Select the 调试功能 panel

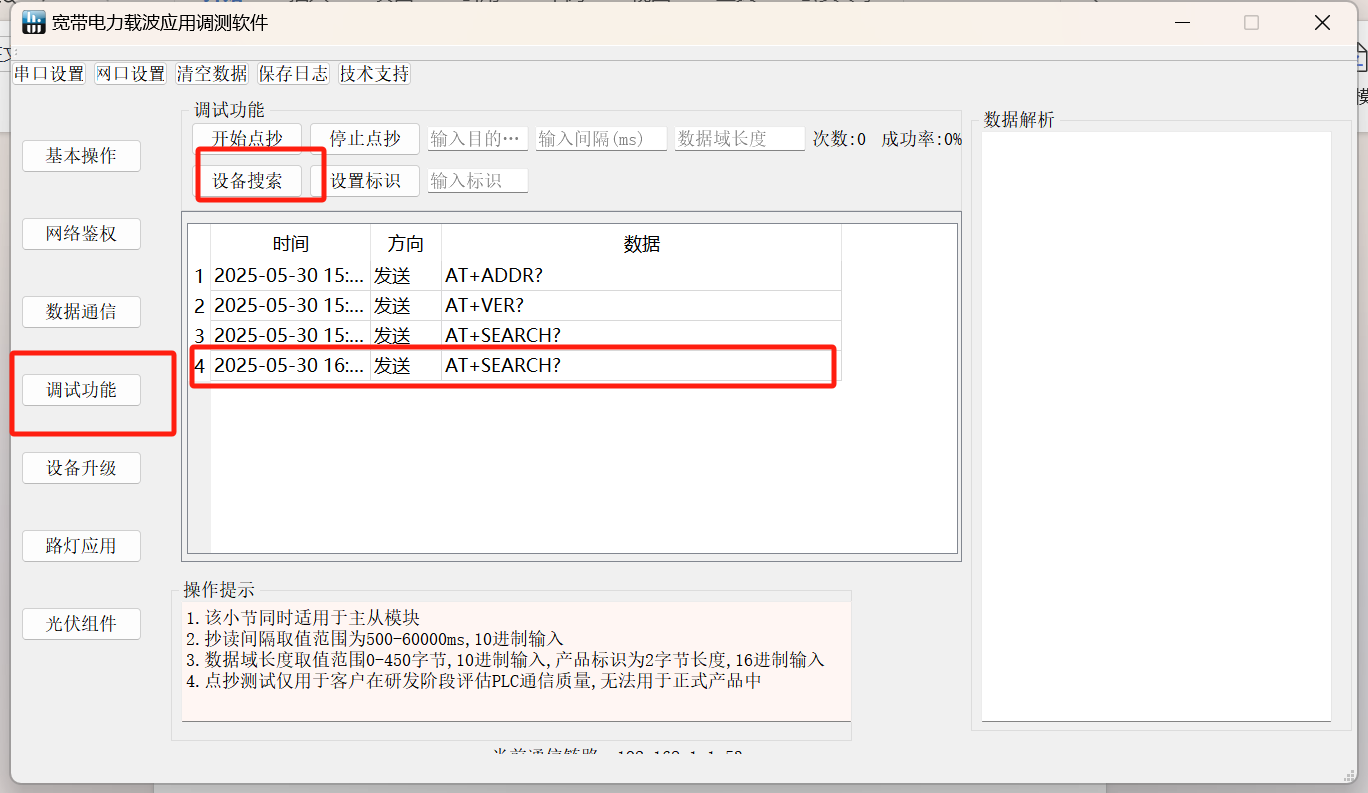(x=81, y=389)
